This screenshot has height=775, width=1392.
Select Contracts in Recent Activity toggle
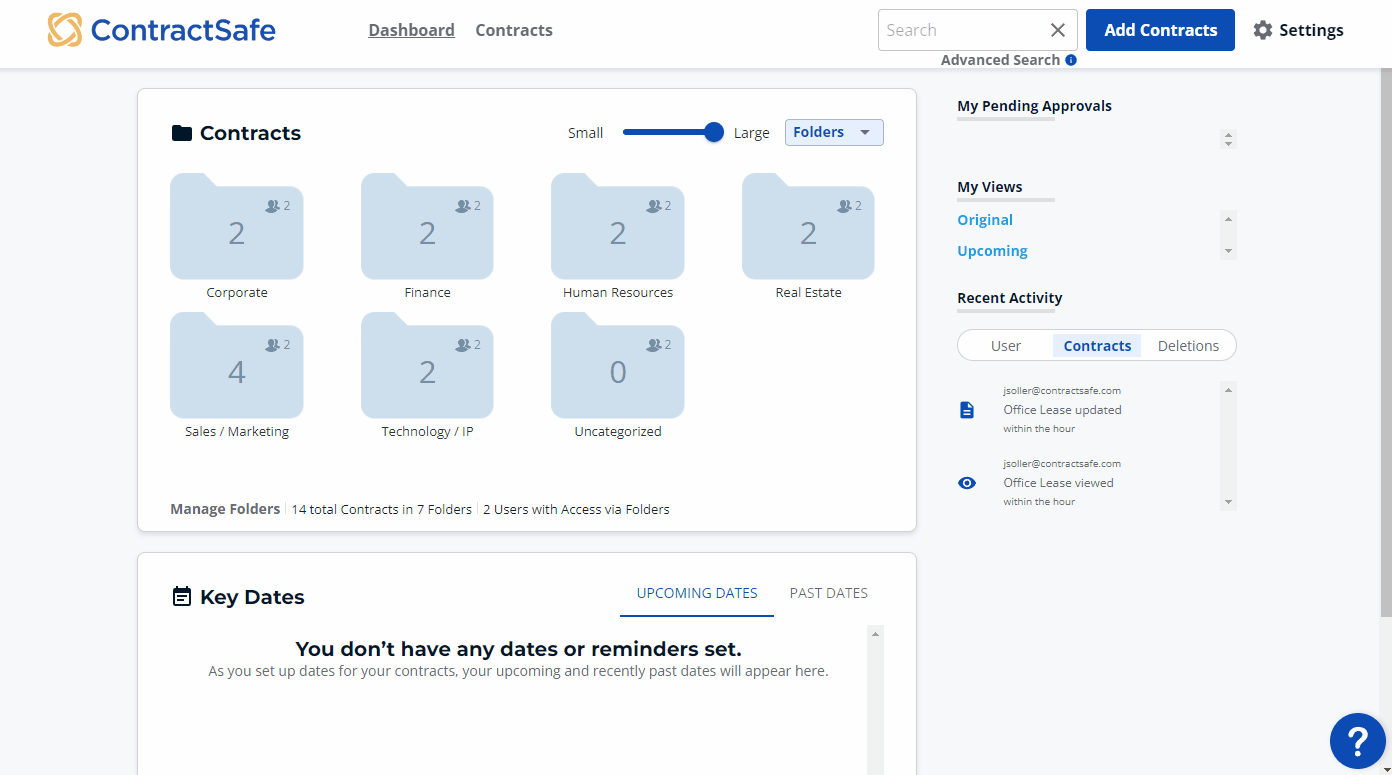click(1097, 346)
